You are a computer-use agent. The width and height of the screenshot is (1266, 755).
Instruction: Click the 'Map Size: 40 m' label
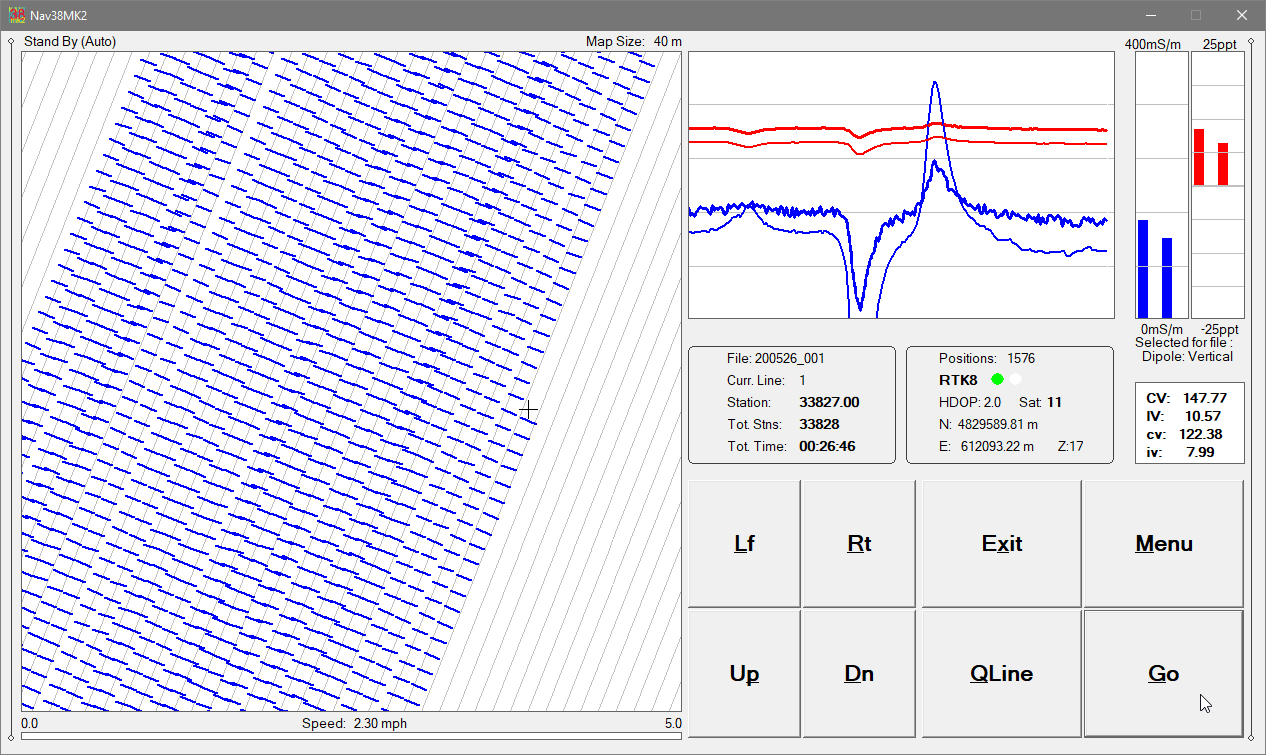pos(634,42)
